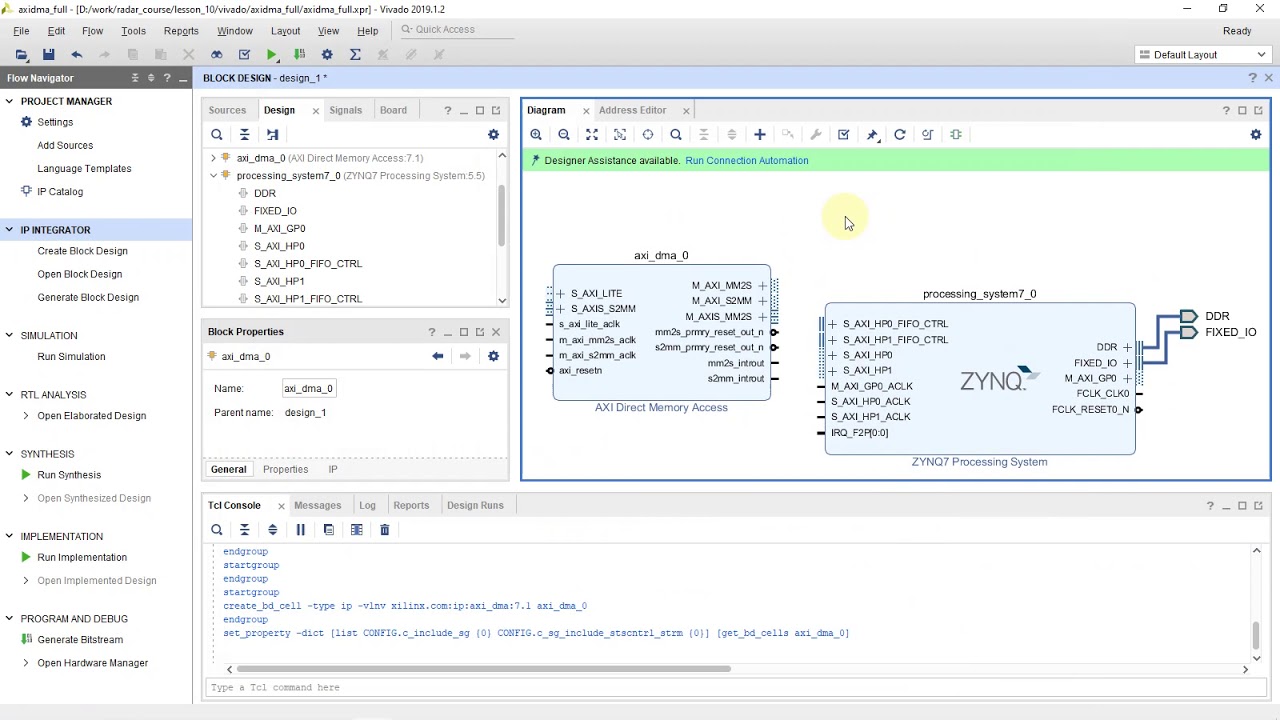Click the binoculars Find icon
Screen dimensions: 1280x720
[x=216, y=54]
